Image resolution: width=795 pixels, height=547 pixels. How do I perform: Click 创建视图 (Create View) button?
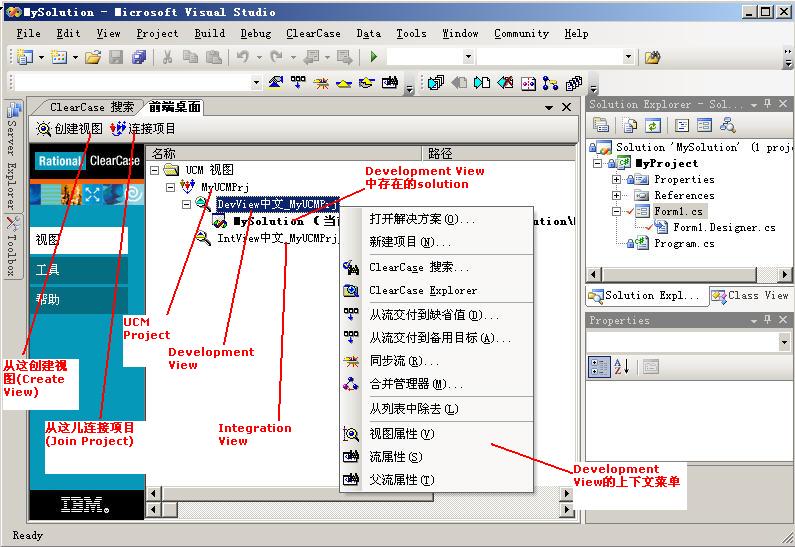pos(69,129)
